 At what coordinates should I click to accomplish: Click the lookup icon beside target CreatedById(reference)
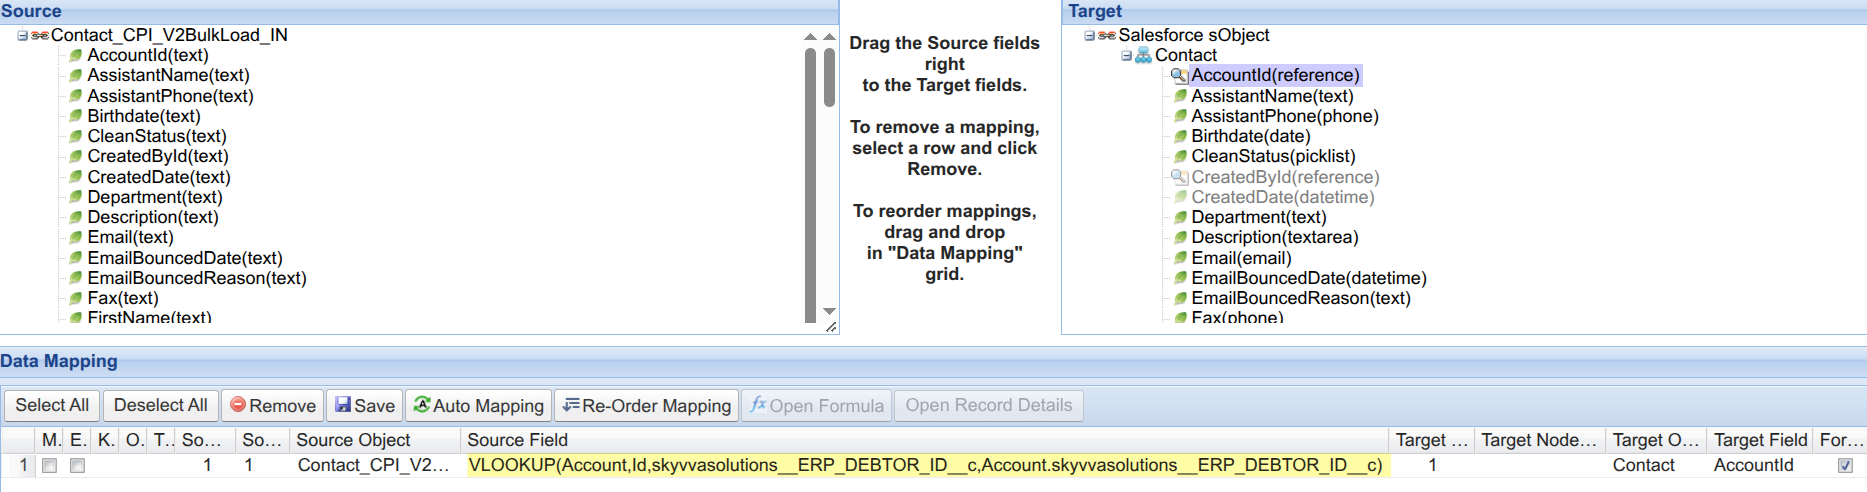[1180, 177]
